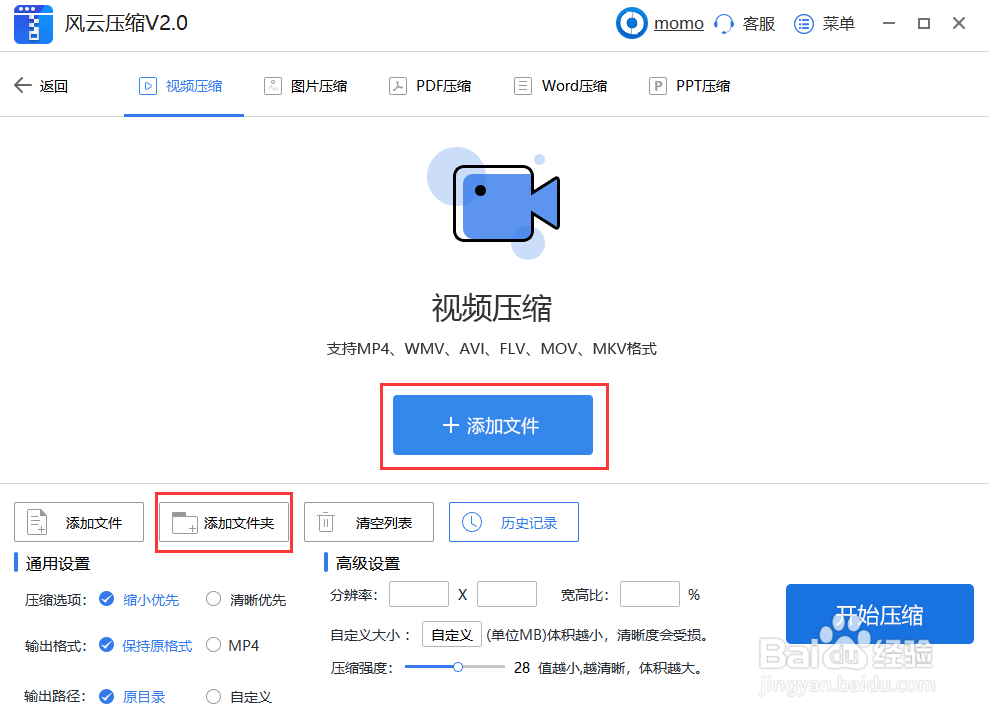This screenshot has width=989, height=719.
Task: Select the 添加文件 icon in the bottom toolbar
Action: (x=37, y=521)
